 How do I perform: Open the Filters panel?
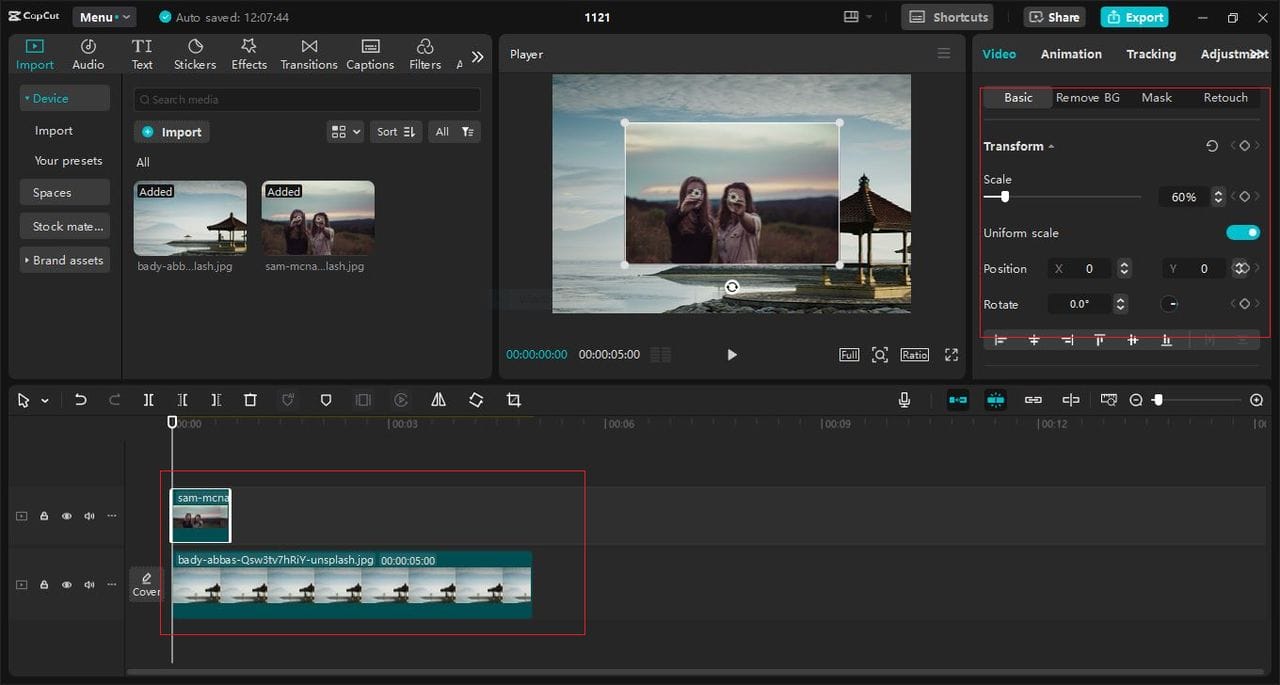tap(424, 52)
